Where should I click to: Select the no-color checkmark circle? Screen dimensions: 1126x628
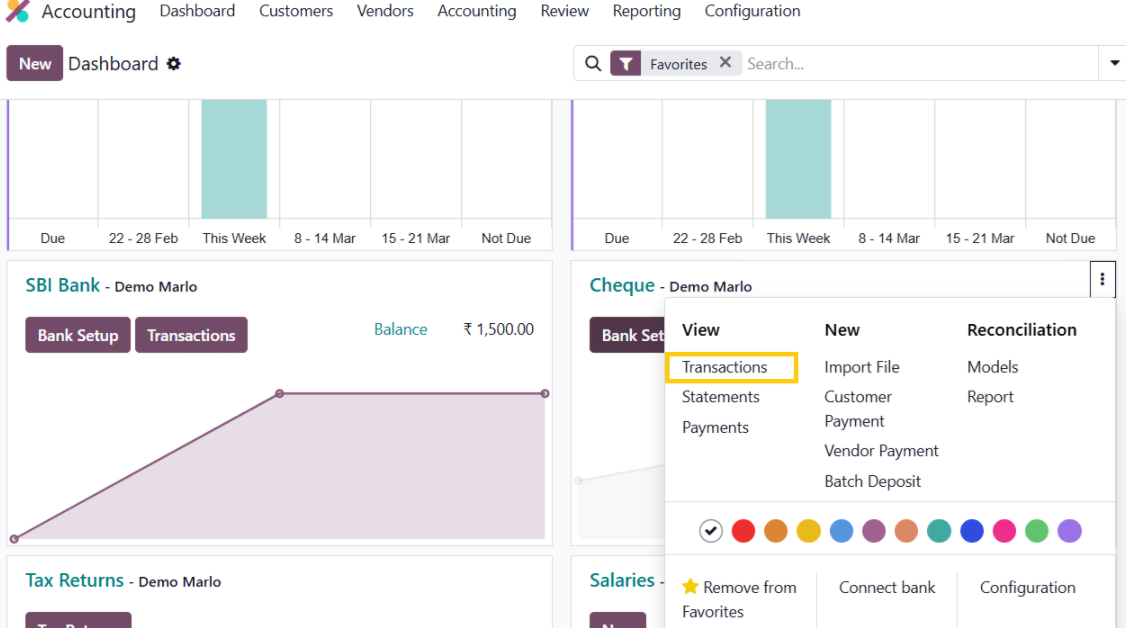coord(711,531)
